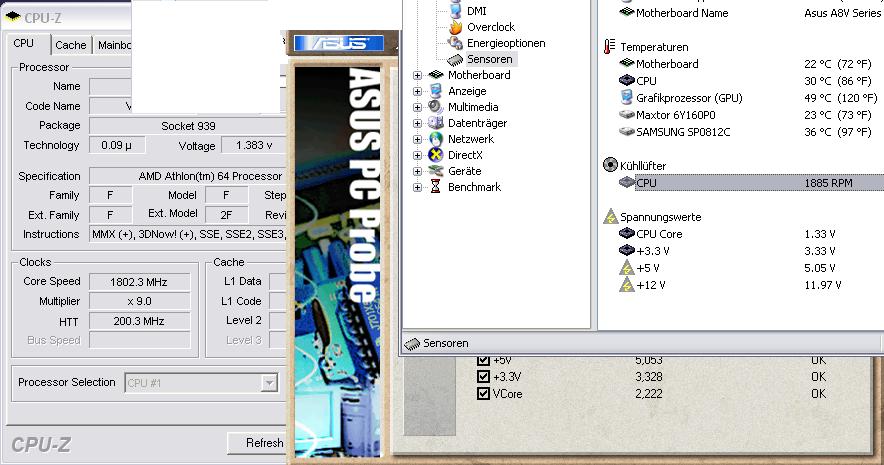Click the Sensoren status bar icon

(x=412, y=343)
